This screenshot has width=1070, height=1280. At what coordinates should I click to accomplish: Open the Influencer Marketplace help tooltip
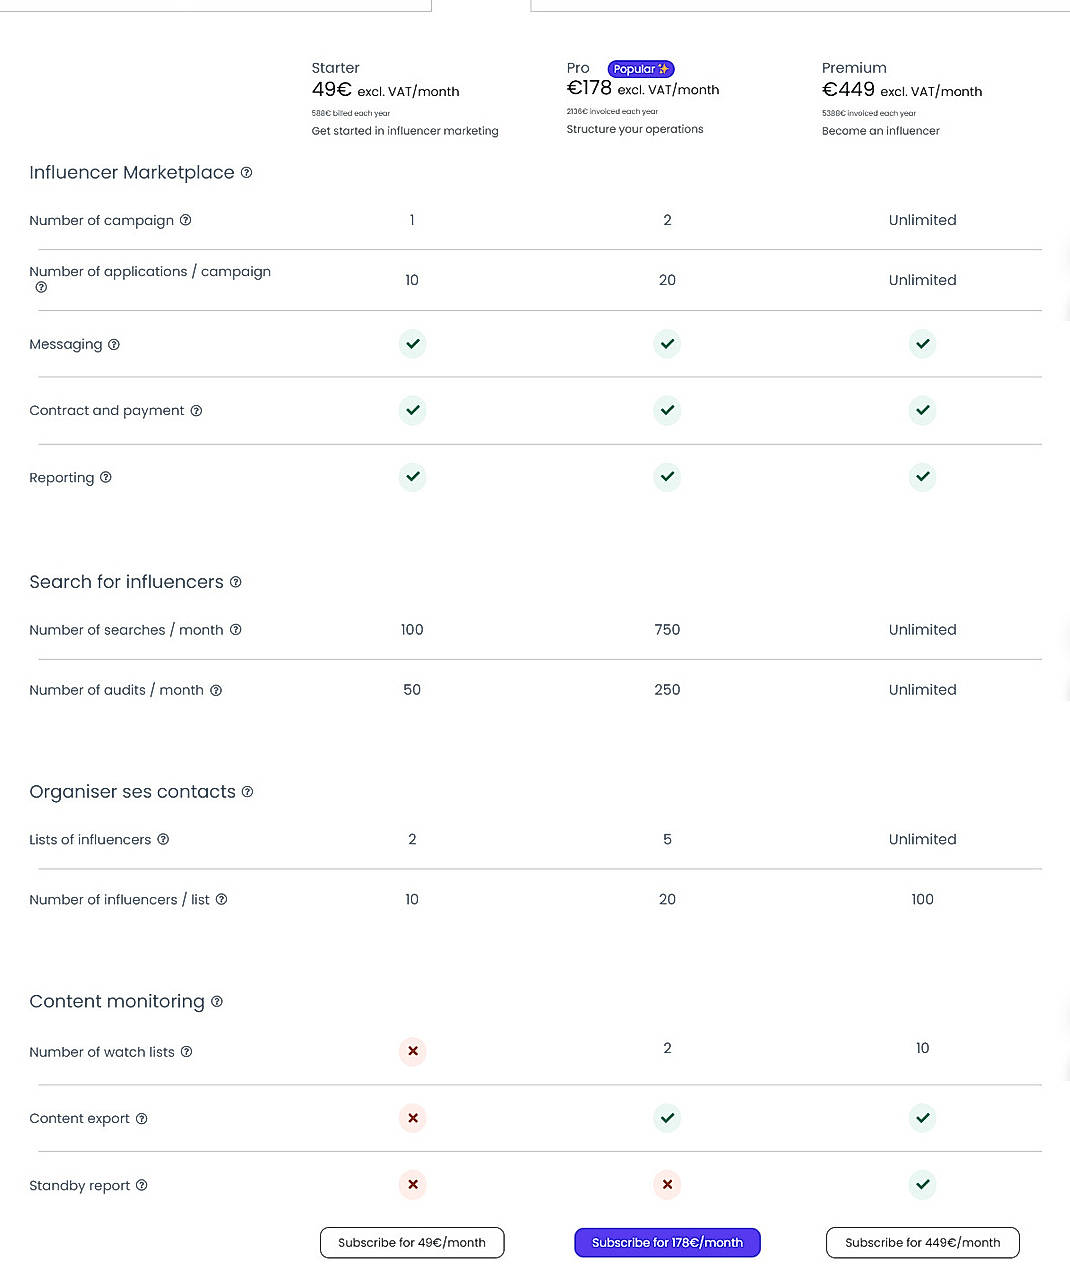coord(247,173)
